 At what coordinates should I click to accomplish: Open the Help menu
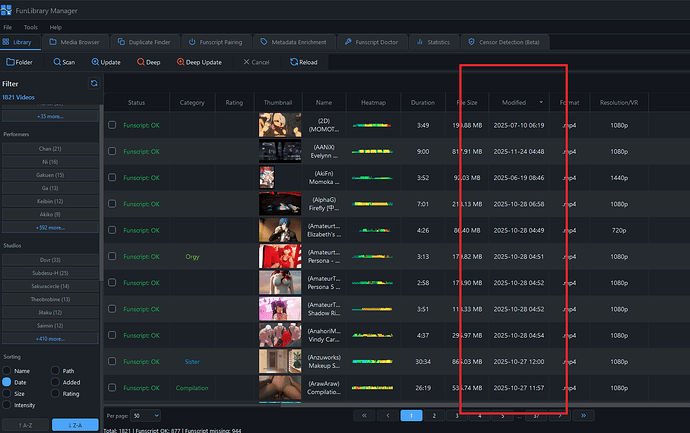point(55,27)
